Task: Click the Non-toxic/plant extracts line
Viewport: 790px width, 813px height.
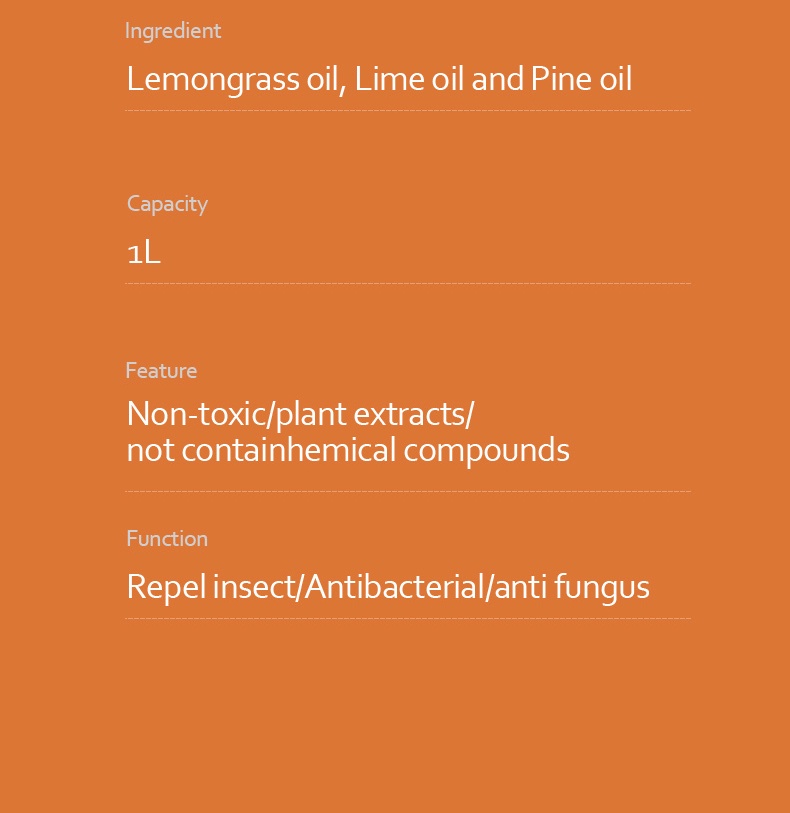Action: coord(300,415)
